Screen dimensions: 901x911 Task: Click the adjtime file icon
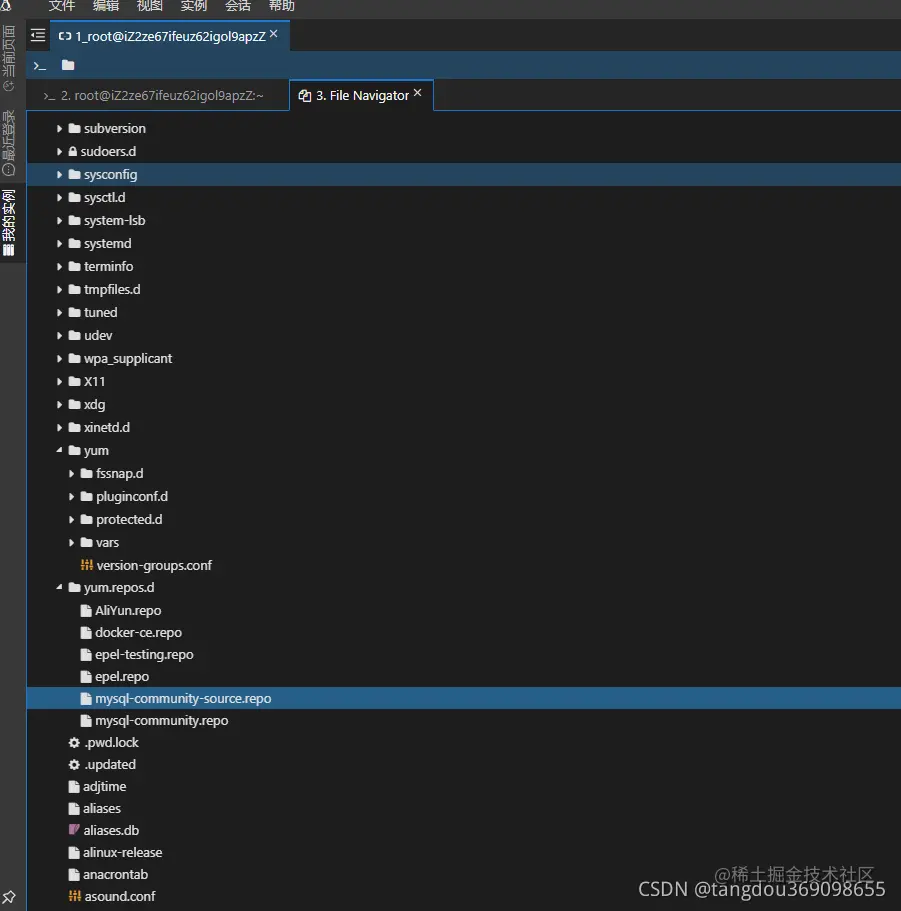click(x=74, y=787)
